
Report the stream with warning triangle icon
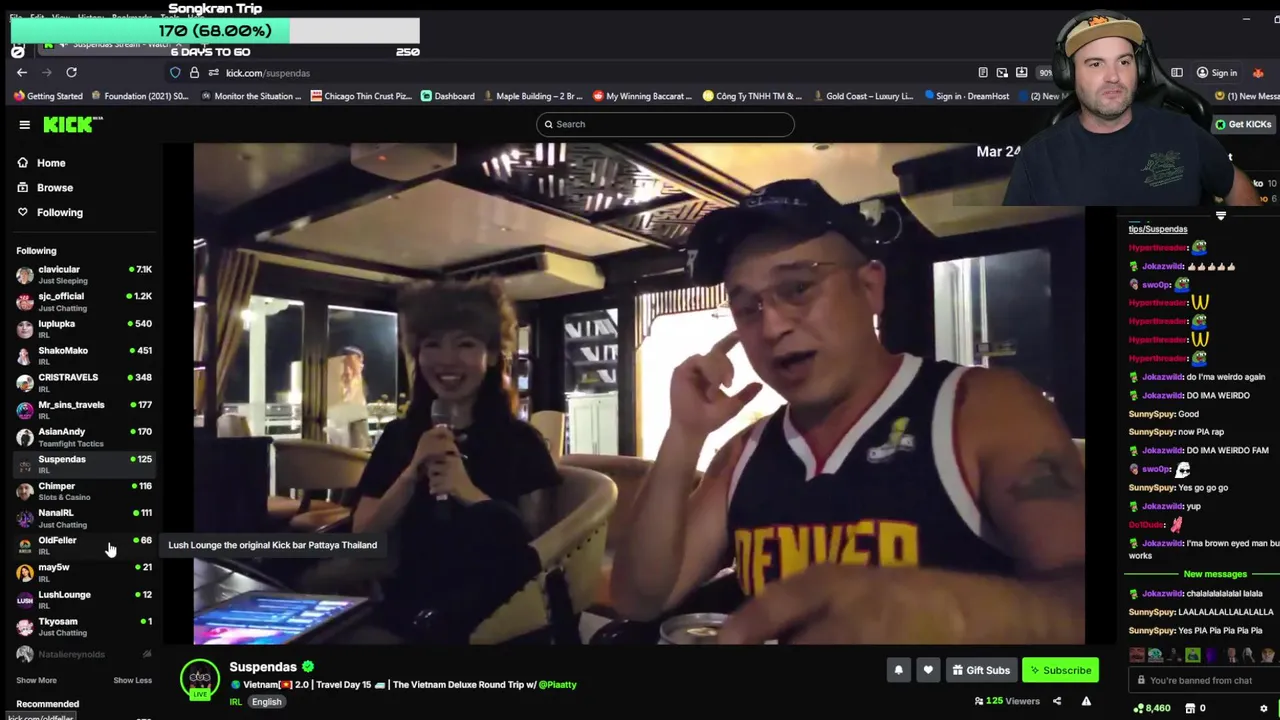pyautogui.click(x=1086, y=701)
